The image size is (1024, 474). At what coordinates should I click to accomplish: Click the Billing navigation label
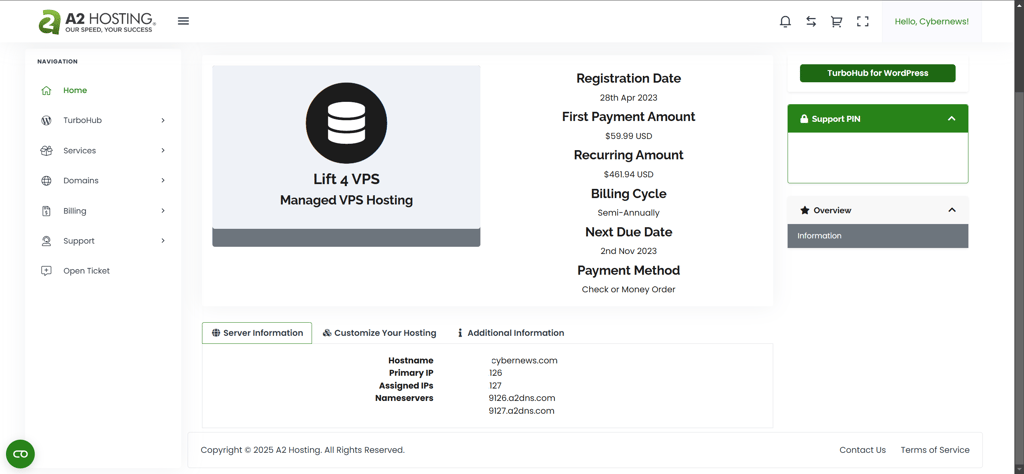click(x=74, y=211)
